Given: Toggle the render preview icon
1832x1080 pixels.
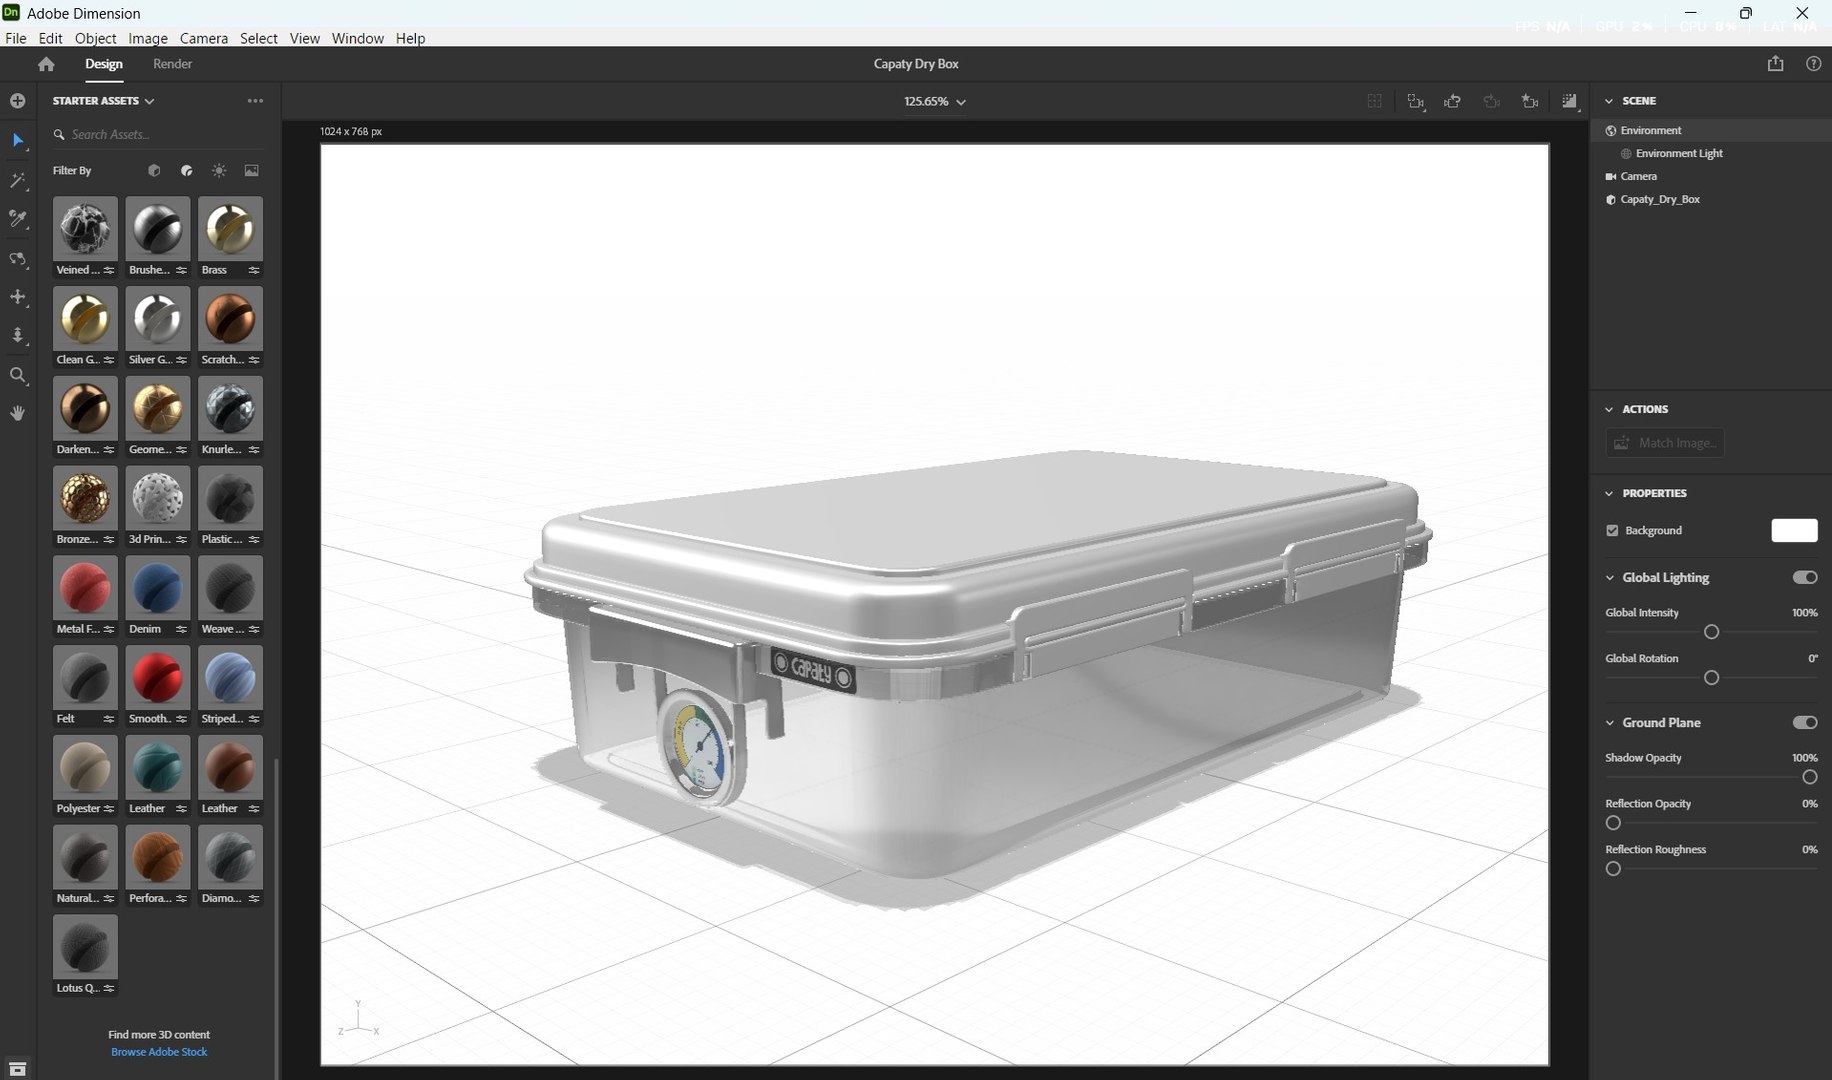Looking at the screenshot, I should [x=1570, y=101].
